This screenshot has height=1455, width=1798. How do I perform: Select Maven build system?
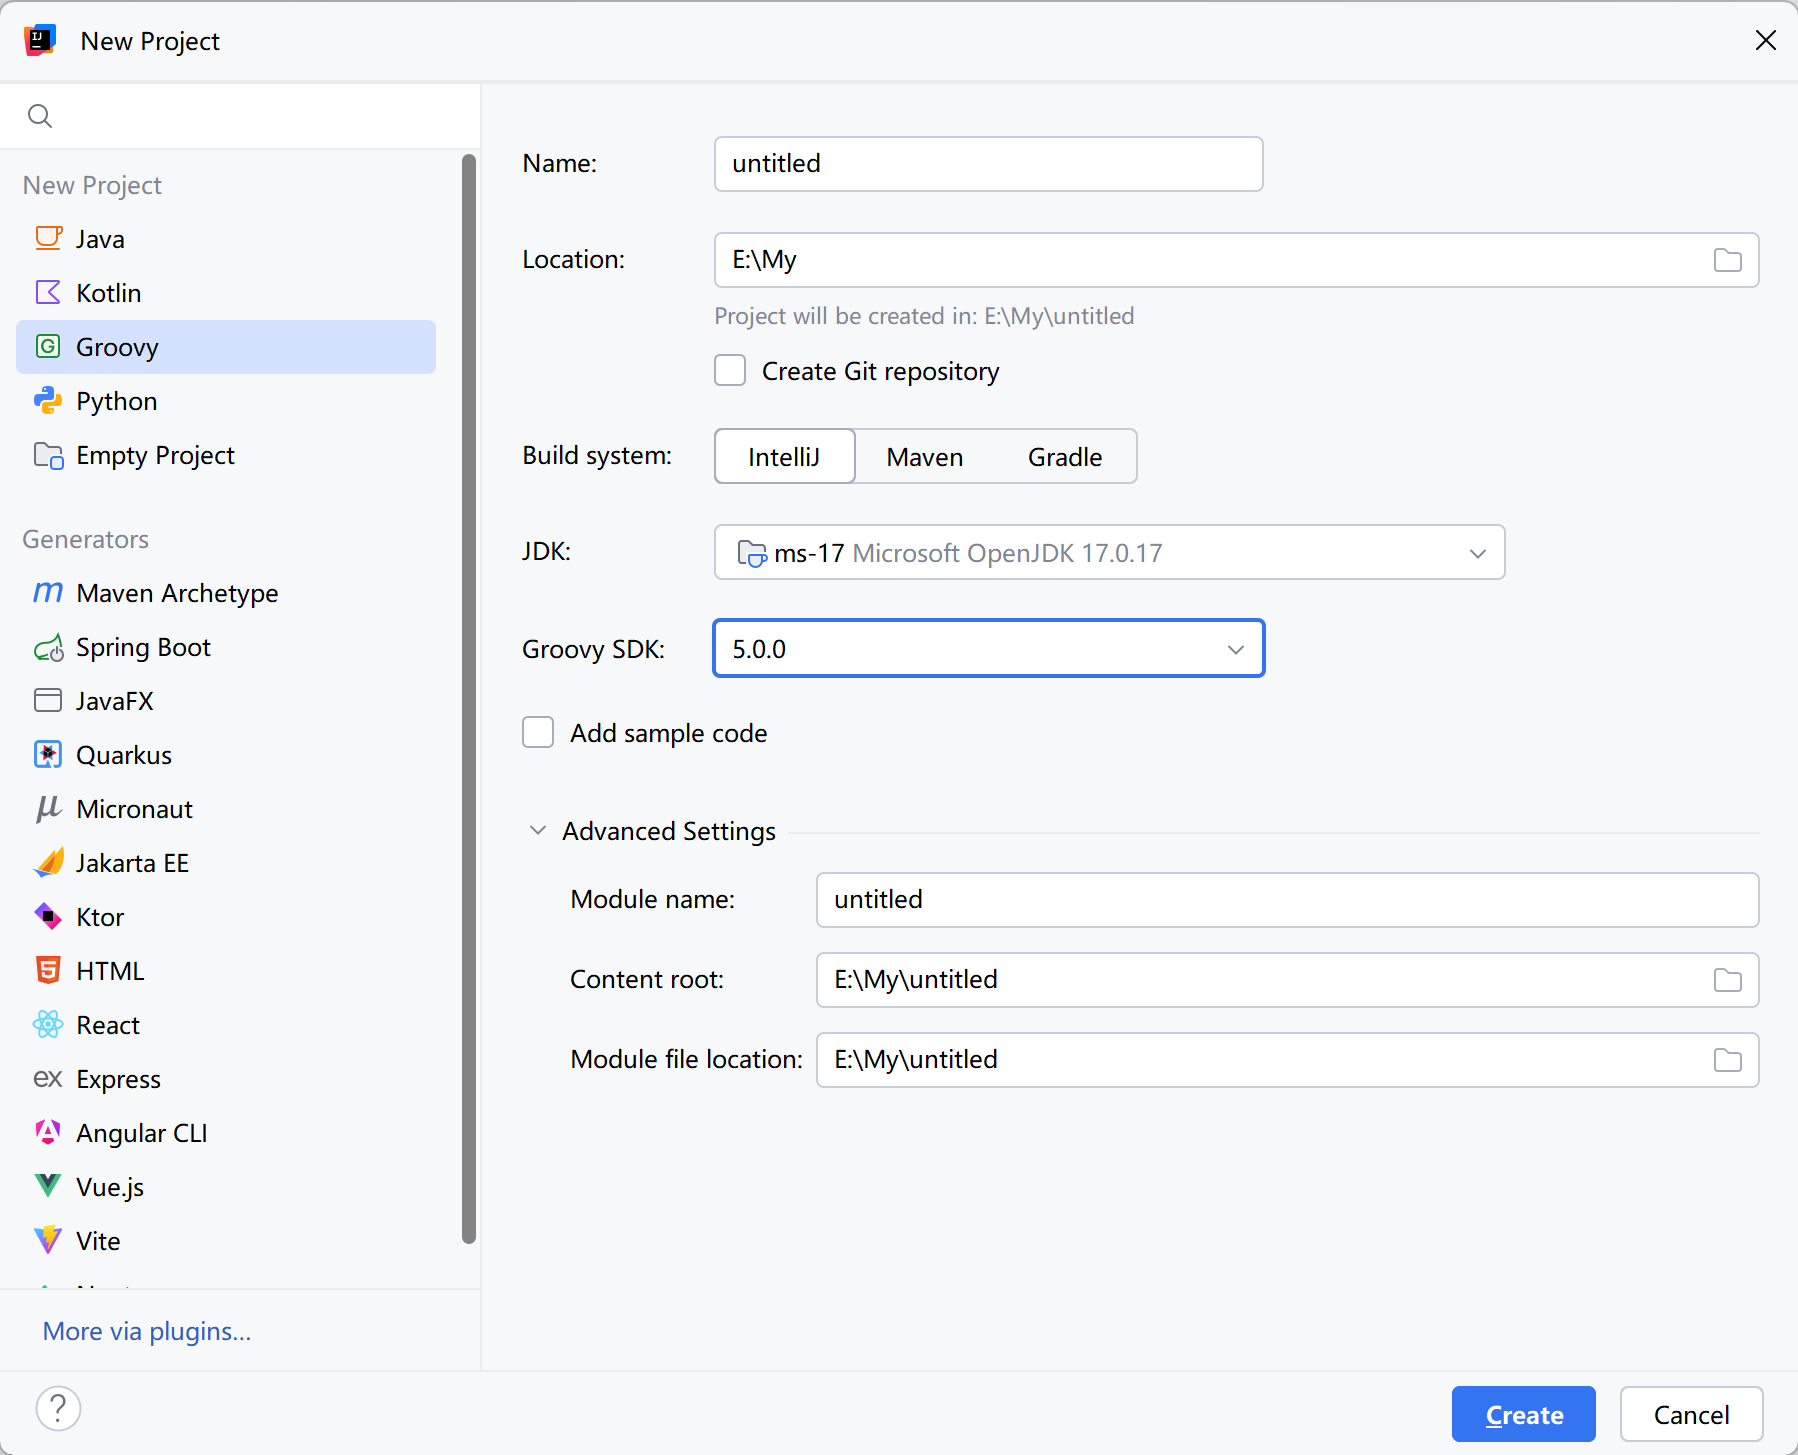pyautogui.click(x=924, y=457)
